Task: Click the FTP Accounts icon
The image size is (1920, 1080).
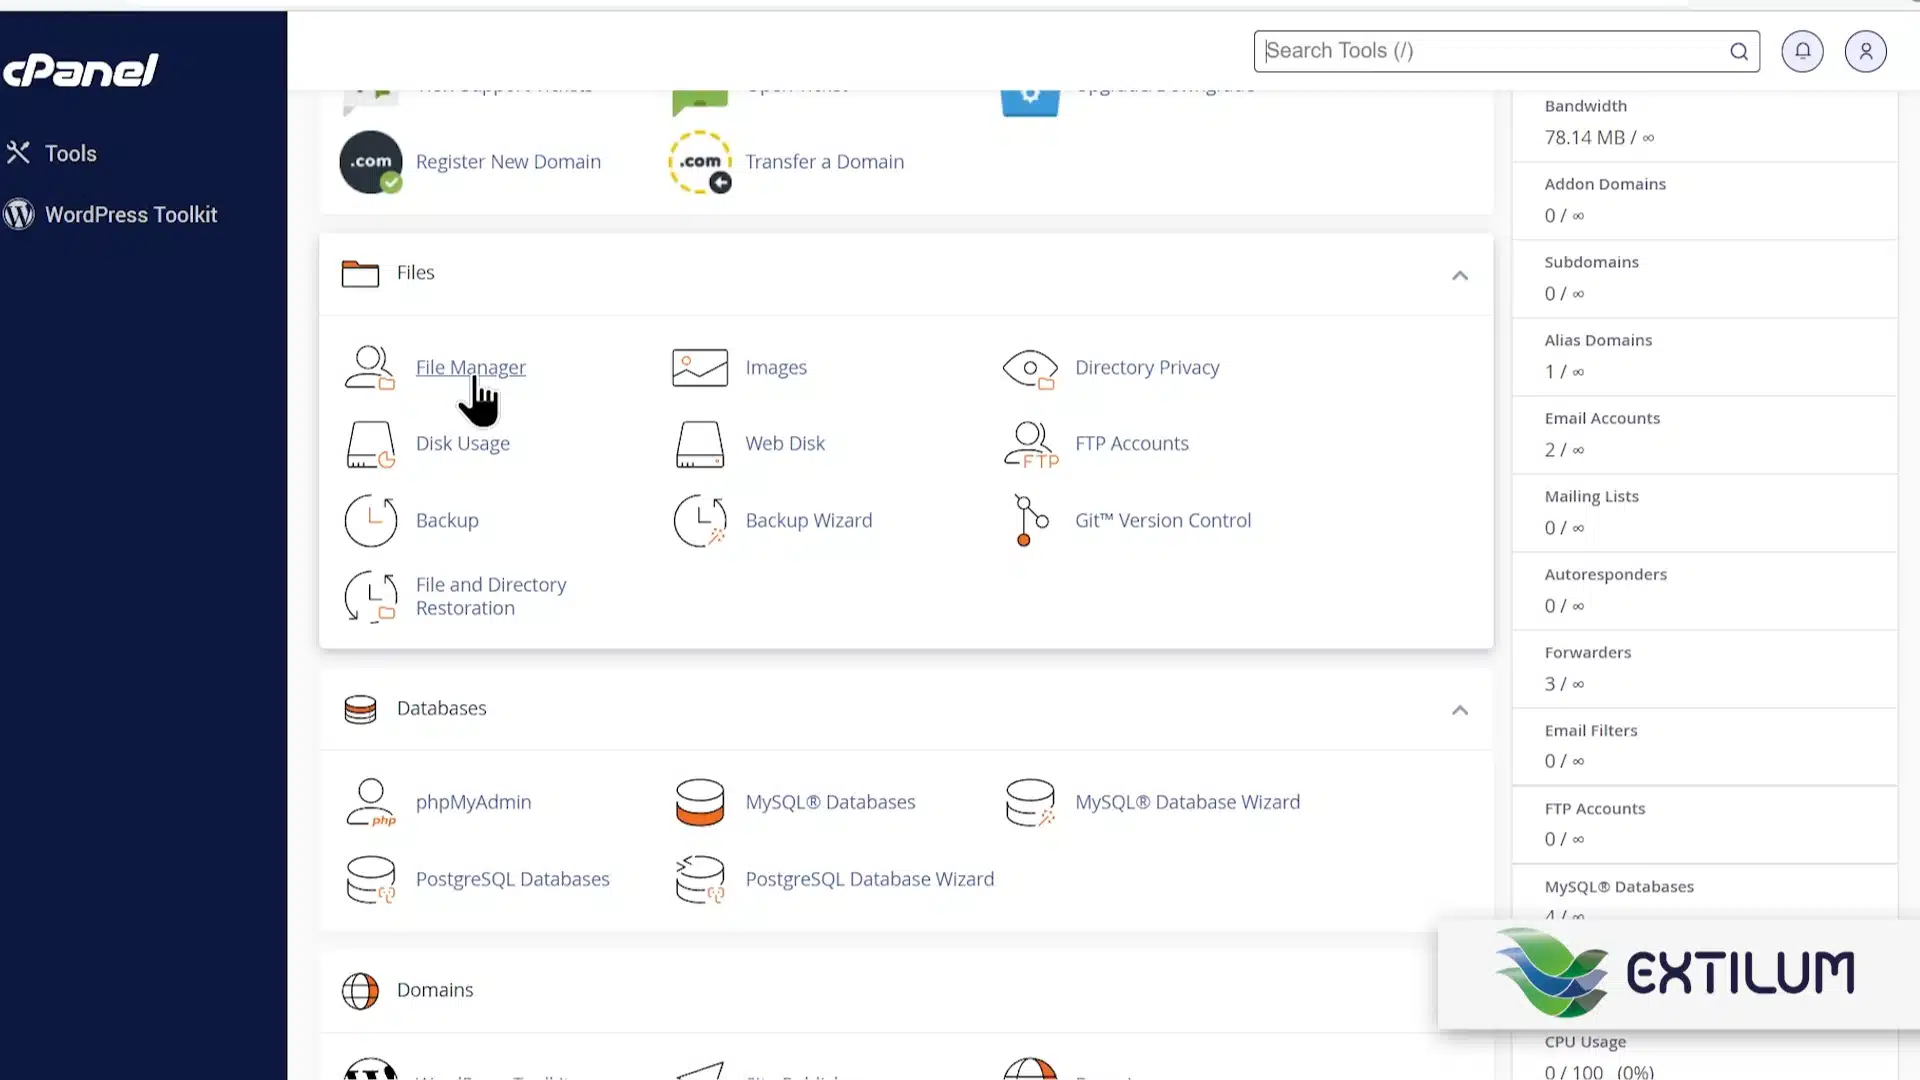Action: 1031,444
